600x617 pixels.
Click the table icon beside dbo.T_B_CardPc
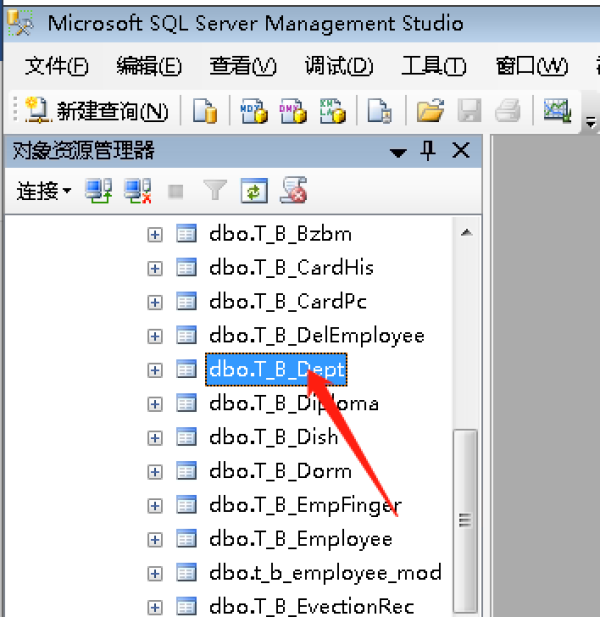186,302
